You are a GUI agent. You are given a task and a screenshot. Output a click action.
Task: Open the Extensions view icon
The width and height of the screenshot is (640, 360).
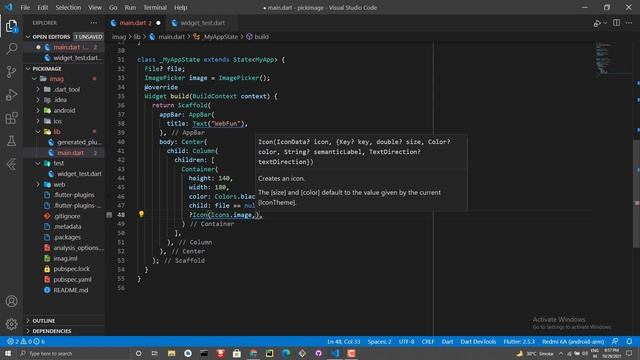click(11, 118)
